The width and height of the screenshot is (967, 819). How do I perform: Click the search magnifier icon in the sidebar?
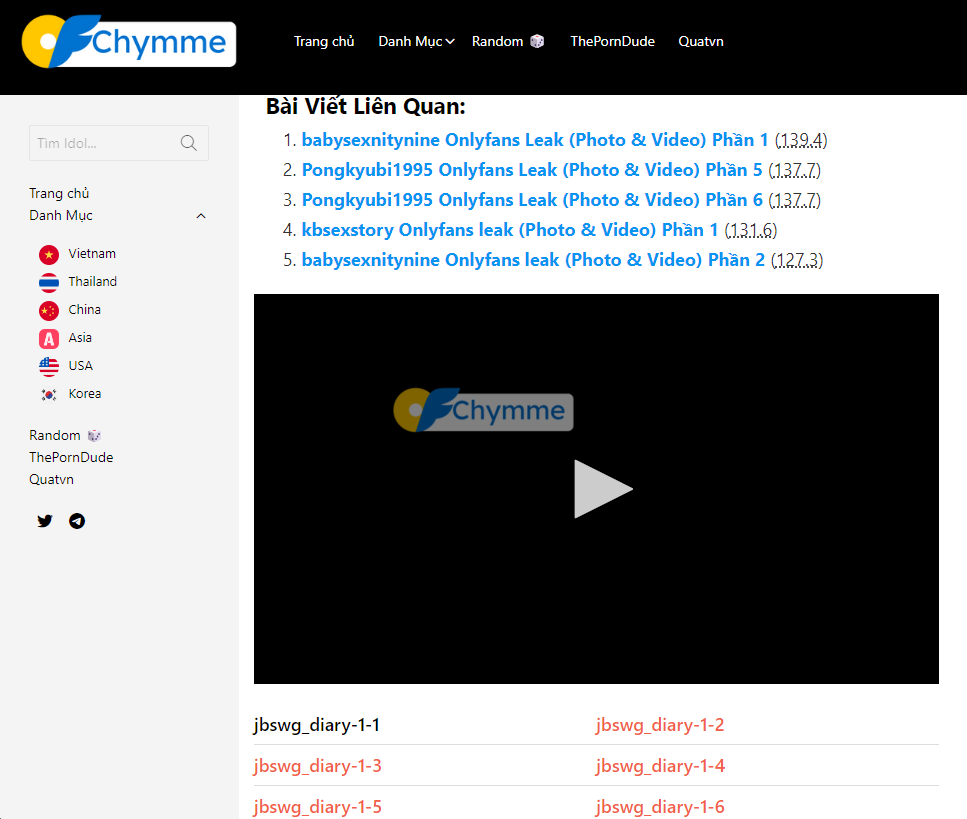coord(189,143)
